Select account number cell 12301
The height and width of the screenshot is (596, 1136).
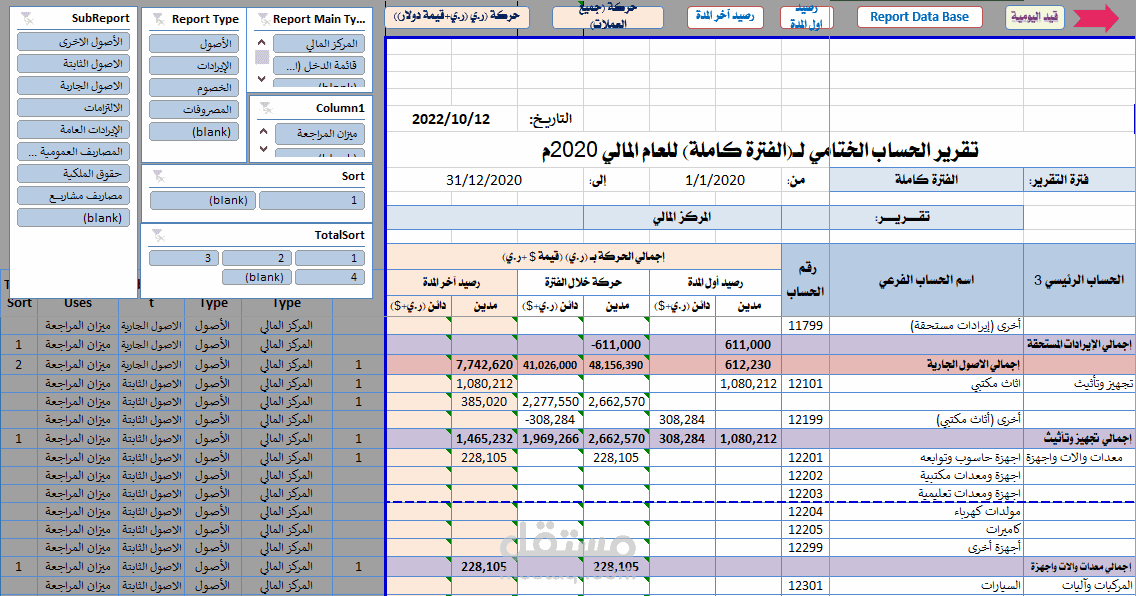click(x=806, y=585)
